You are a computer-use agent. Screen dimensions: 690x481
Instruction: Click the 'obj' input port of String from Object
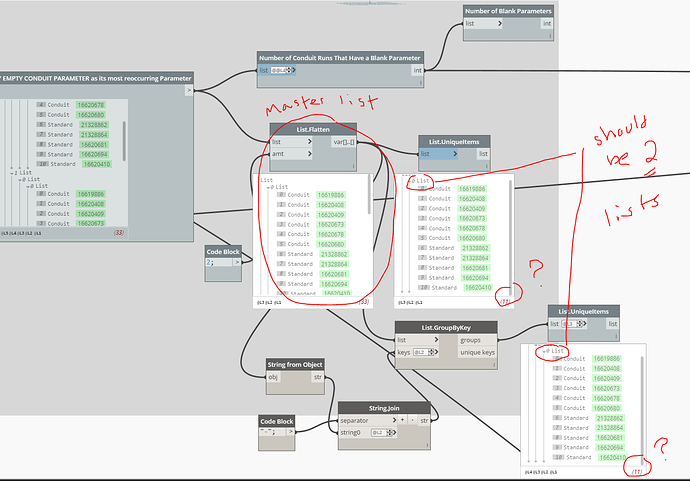[x=273, y=377]
